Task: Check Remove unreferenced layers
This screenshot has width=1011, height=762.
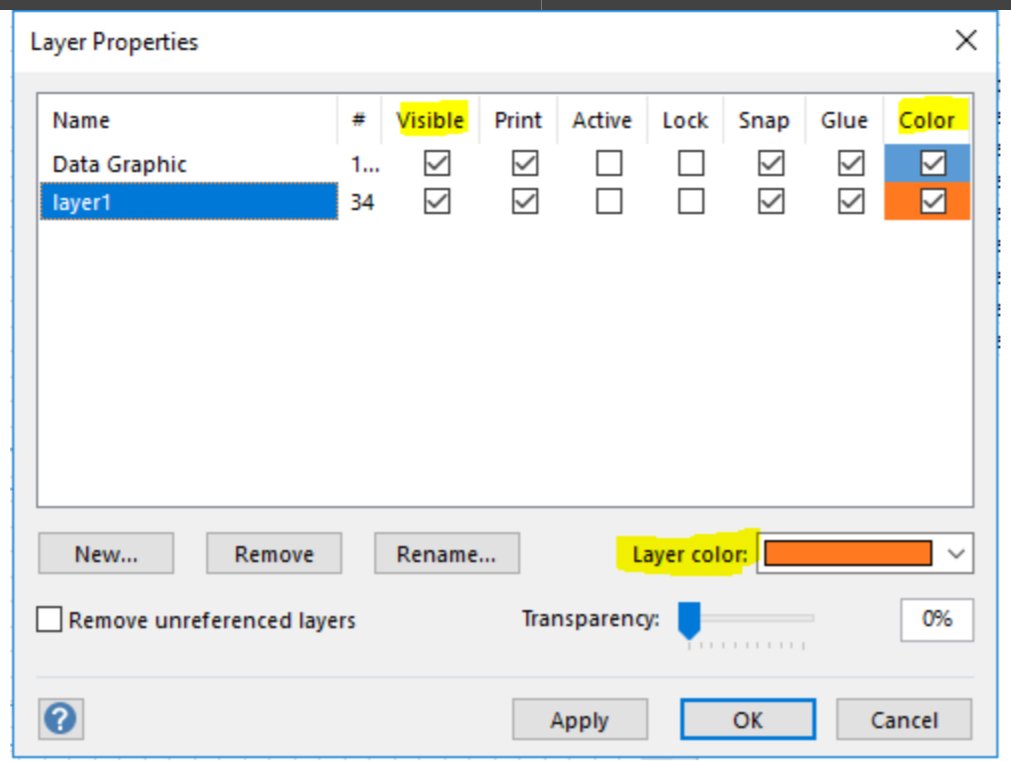Action: [49, 620]
